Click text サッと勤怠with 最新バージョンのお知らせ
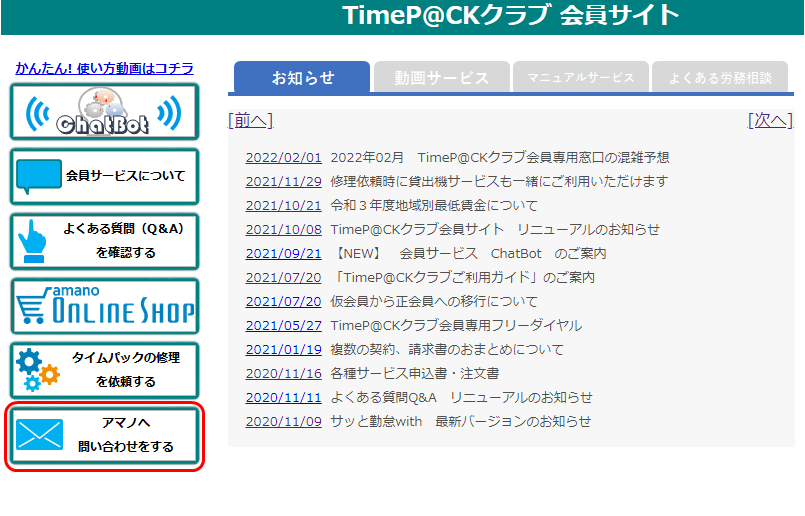 pyautogui.click(x=461, y=422)
